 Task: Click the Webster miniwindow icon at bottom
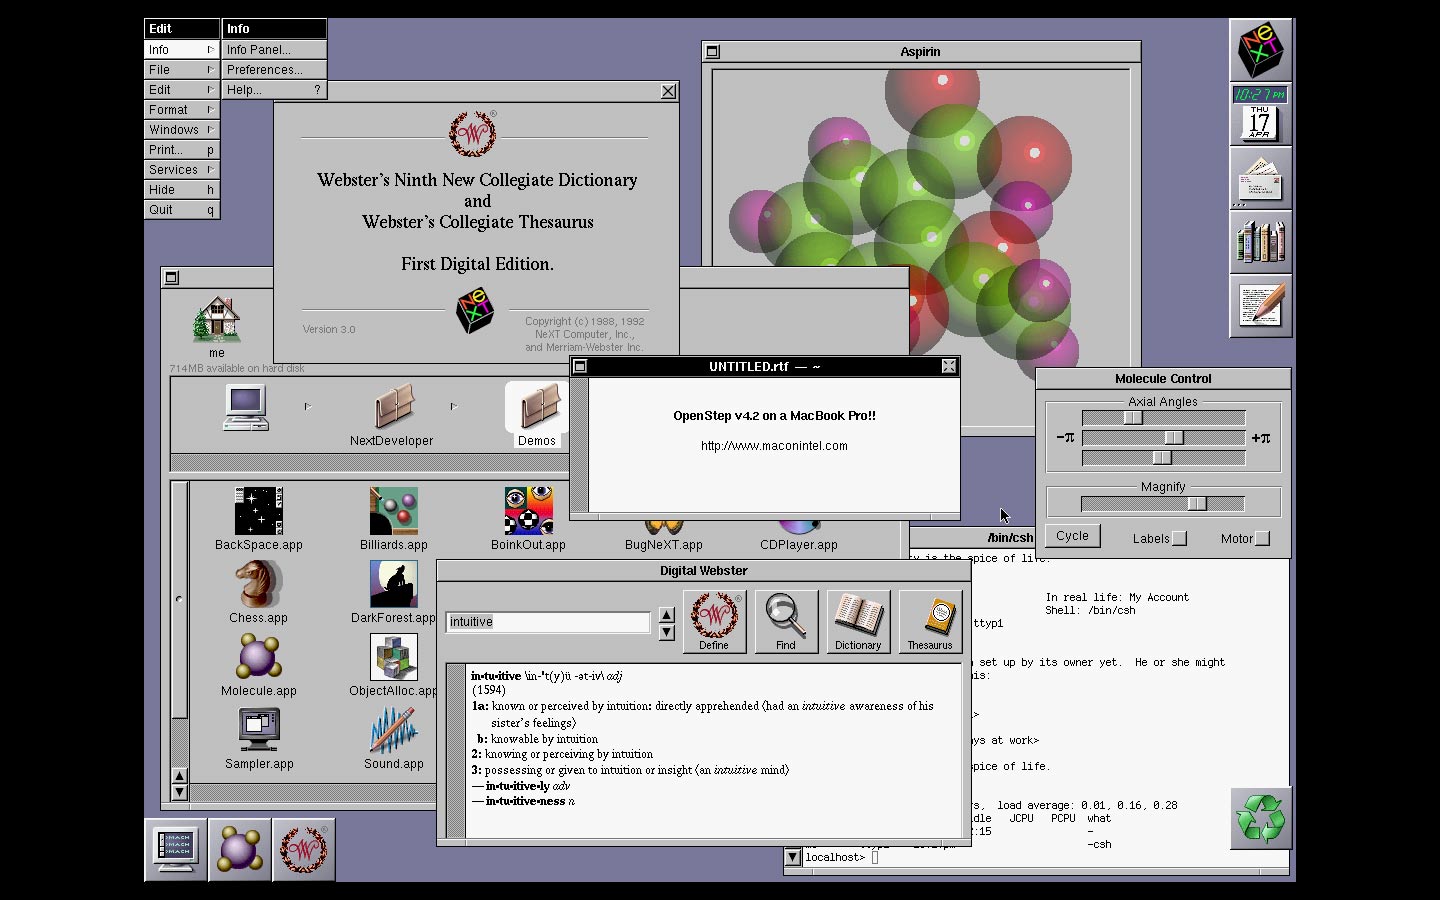tap(304, 850)
